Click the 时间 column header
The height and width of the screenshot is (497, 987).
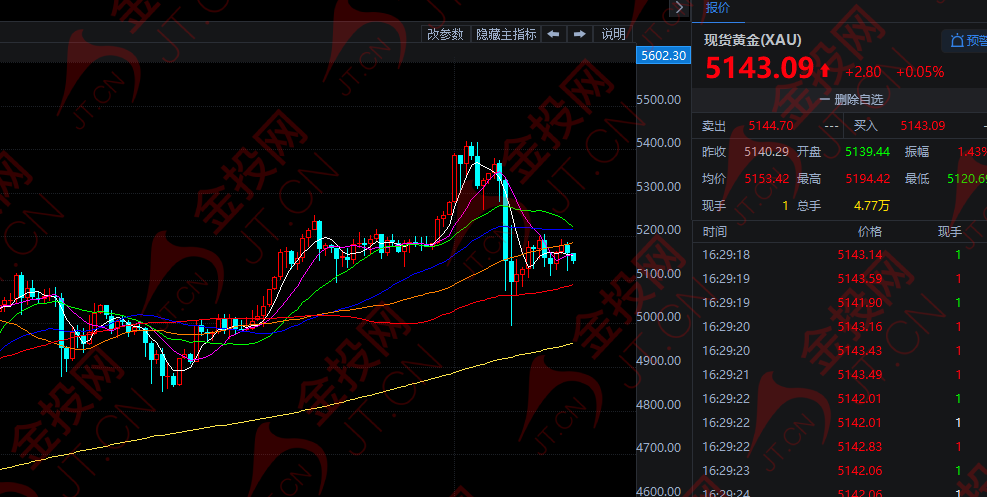(x=714, y=232)
